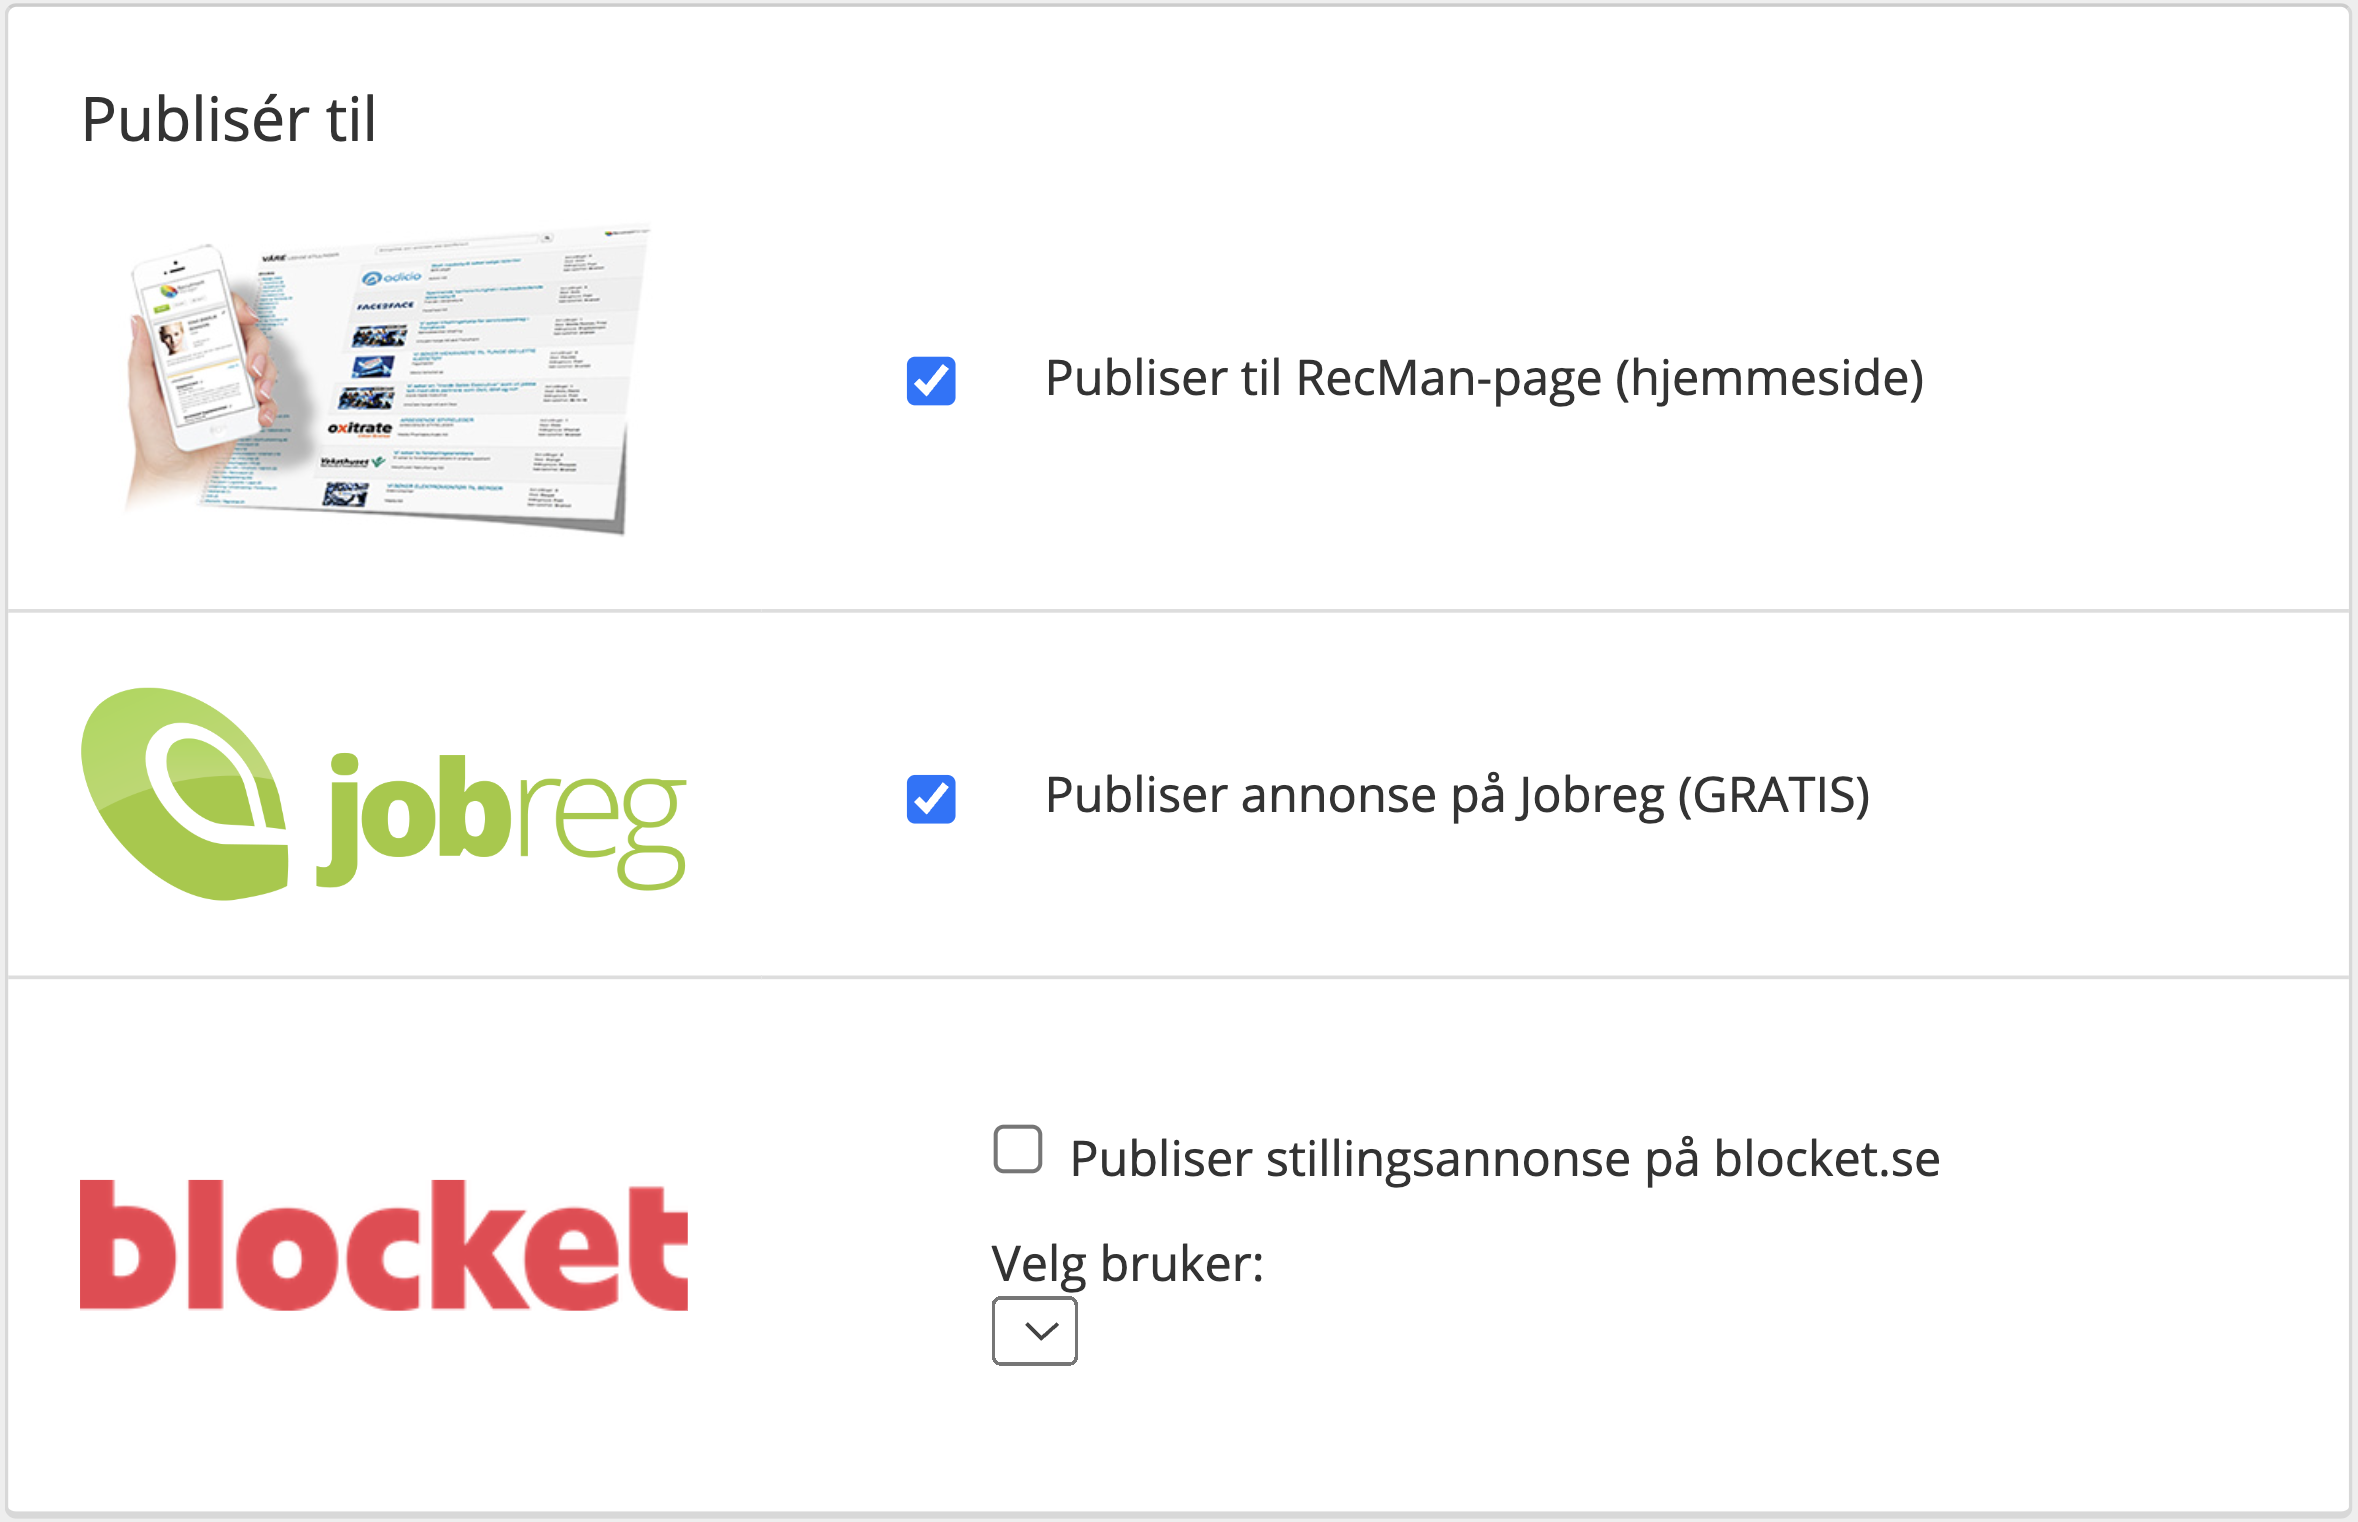Click the phone in RecMan preview image

coord(197,347)
